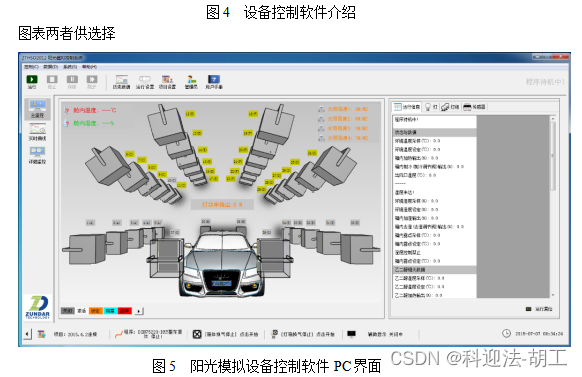
Task: Click the 湿度未达! row in info list
Action: (x=434, y=193)
